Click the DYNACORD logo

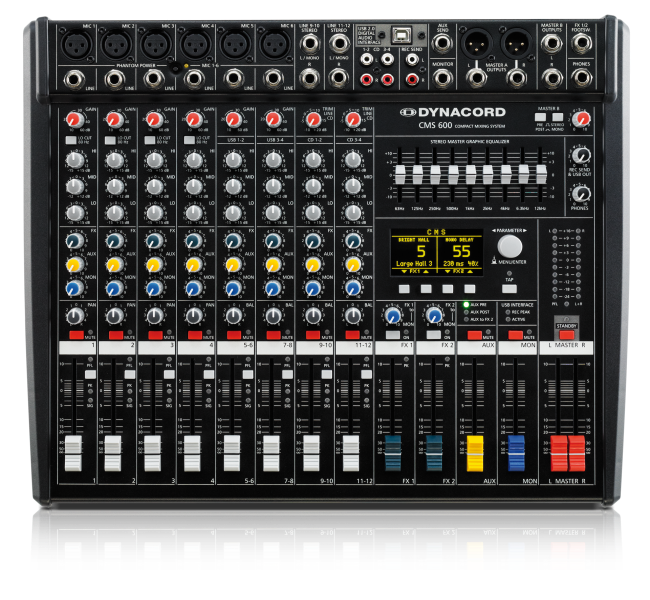click(x=453, y=112)
